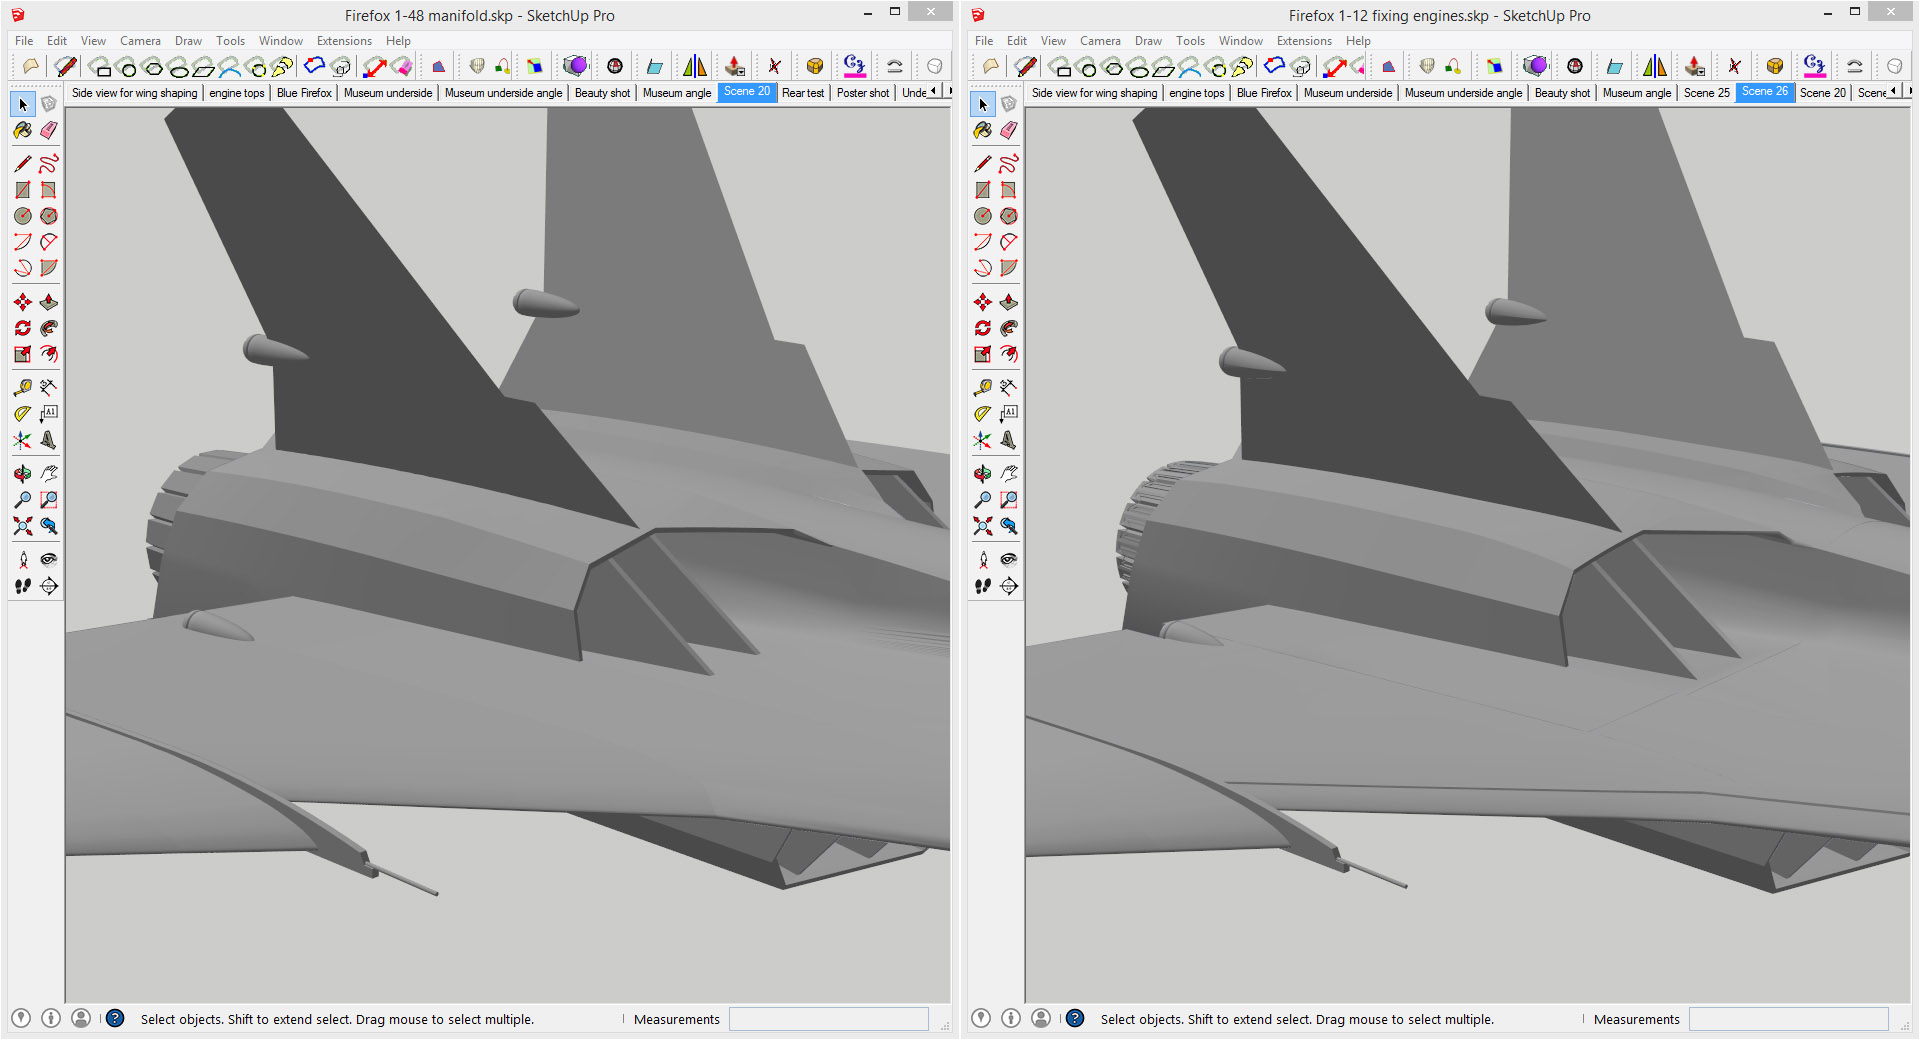Select the Select arrow tool in left window

23,104
